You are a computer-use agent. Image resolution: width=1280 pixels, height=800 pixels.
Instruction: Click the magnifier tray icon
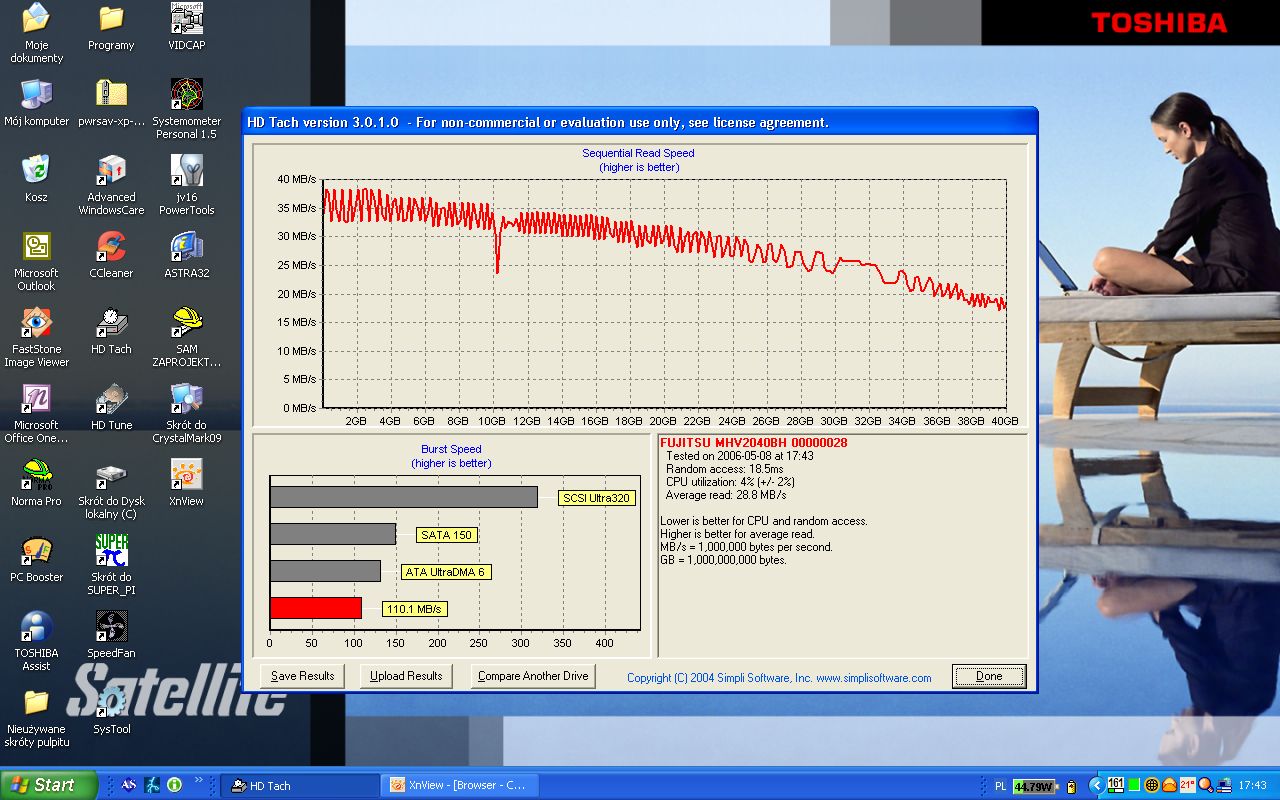point(1206,785)
